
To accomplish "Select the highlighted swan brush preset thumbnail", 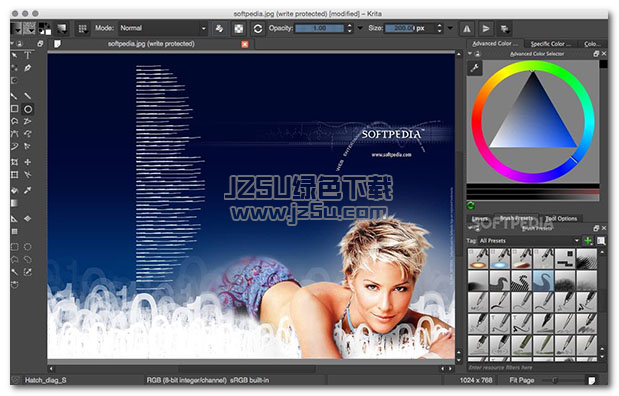I will [x=543, y=280].
